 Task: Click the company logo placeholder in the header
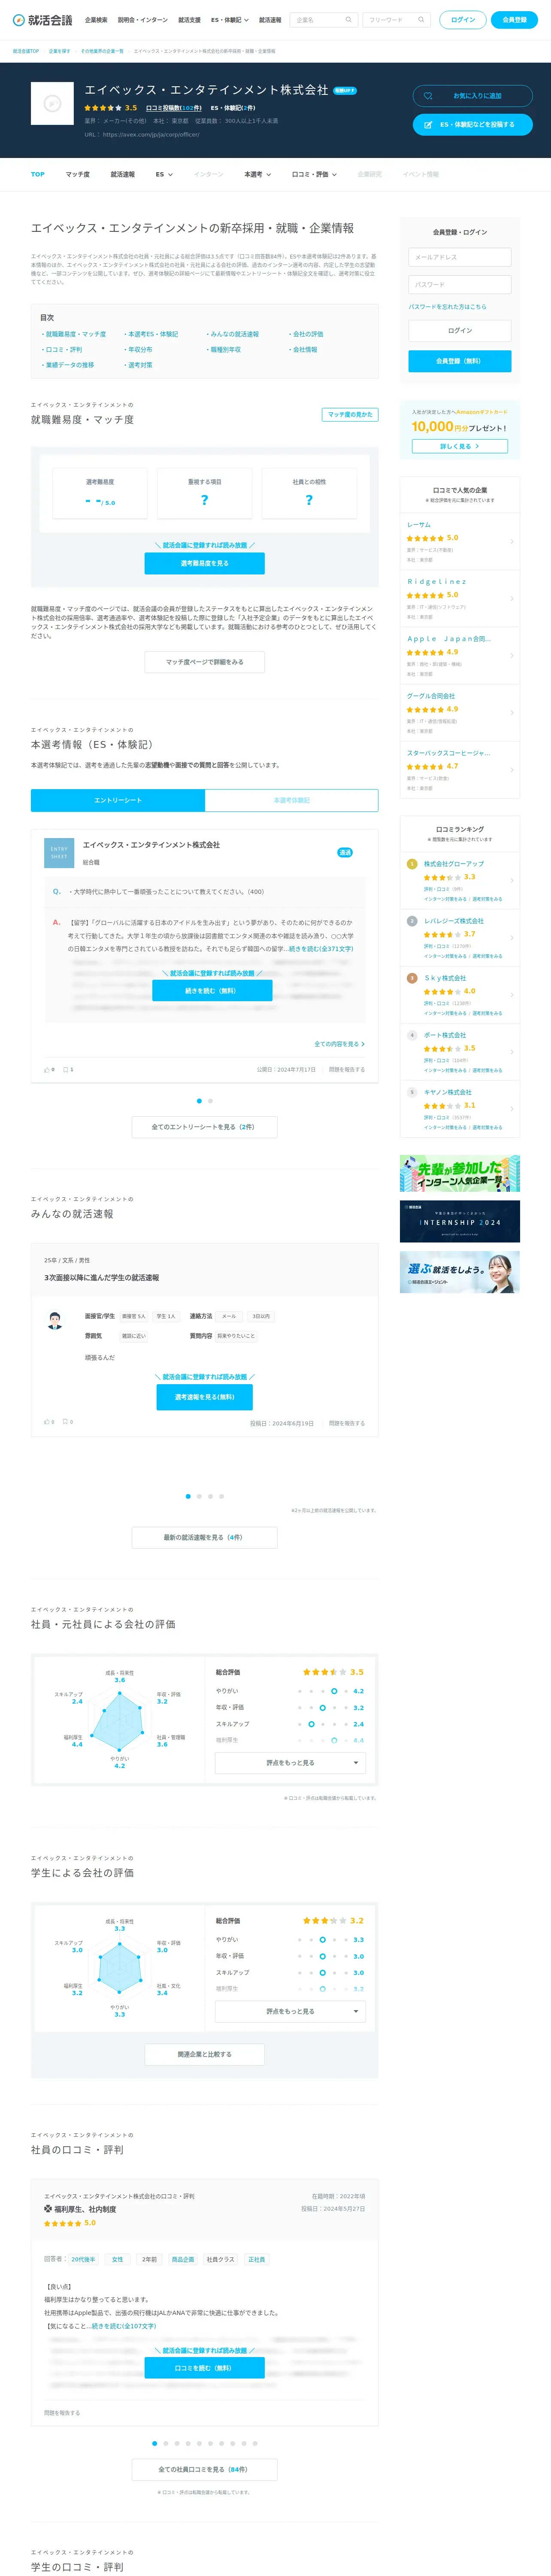point(52,103)
